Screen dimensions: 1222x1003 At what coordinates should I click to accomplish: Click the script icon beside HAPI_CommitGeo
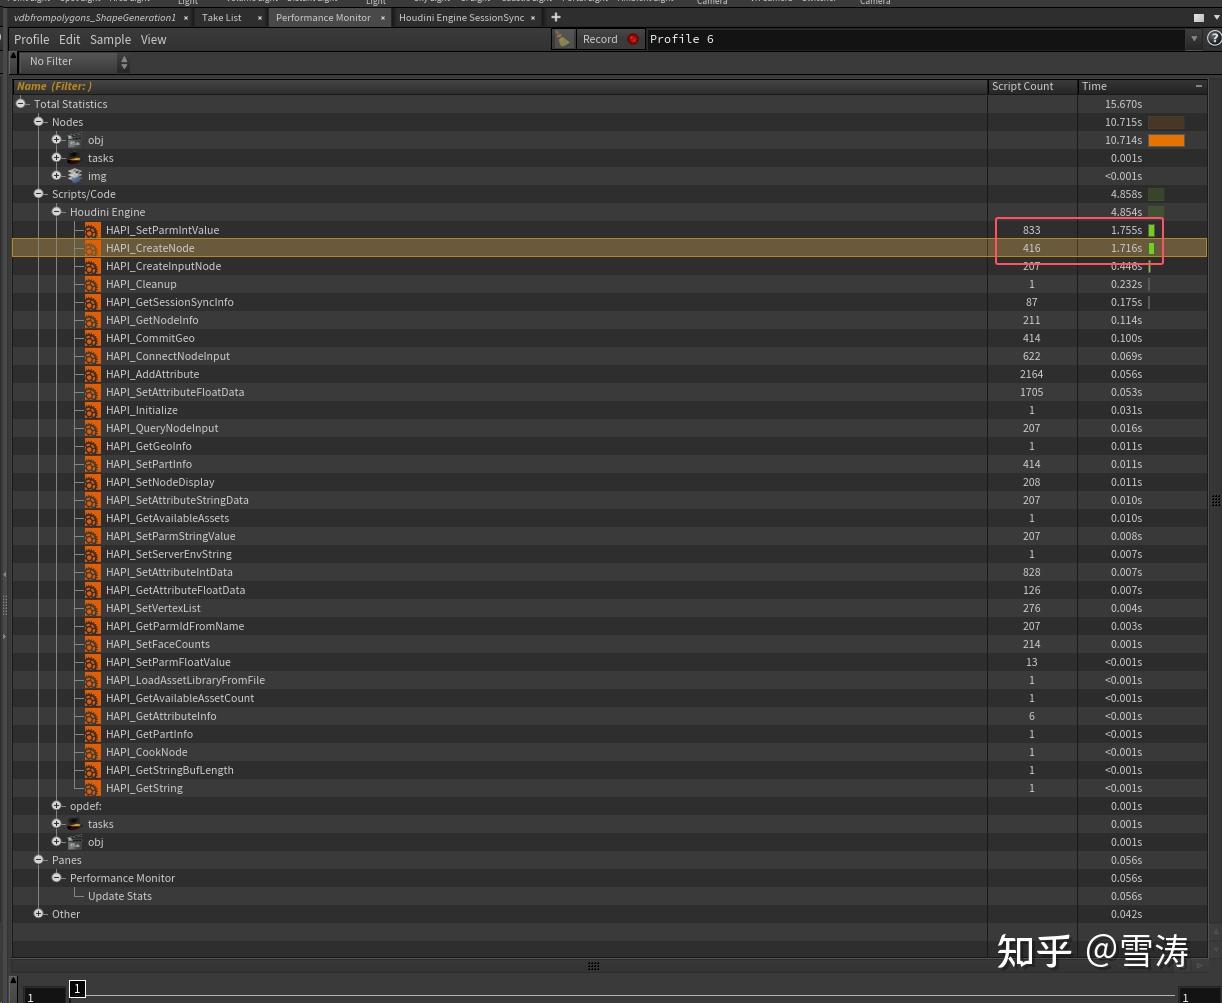[92, 338]
